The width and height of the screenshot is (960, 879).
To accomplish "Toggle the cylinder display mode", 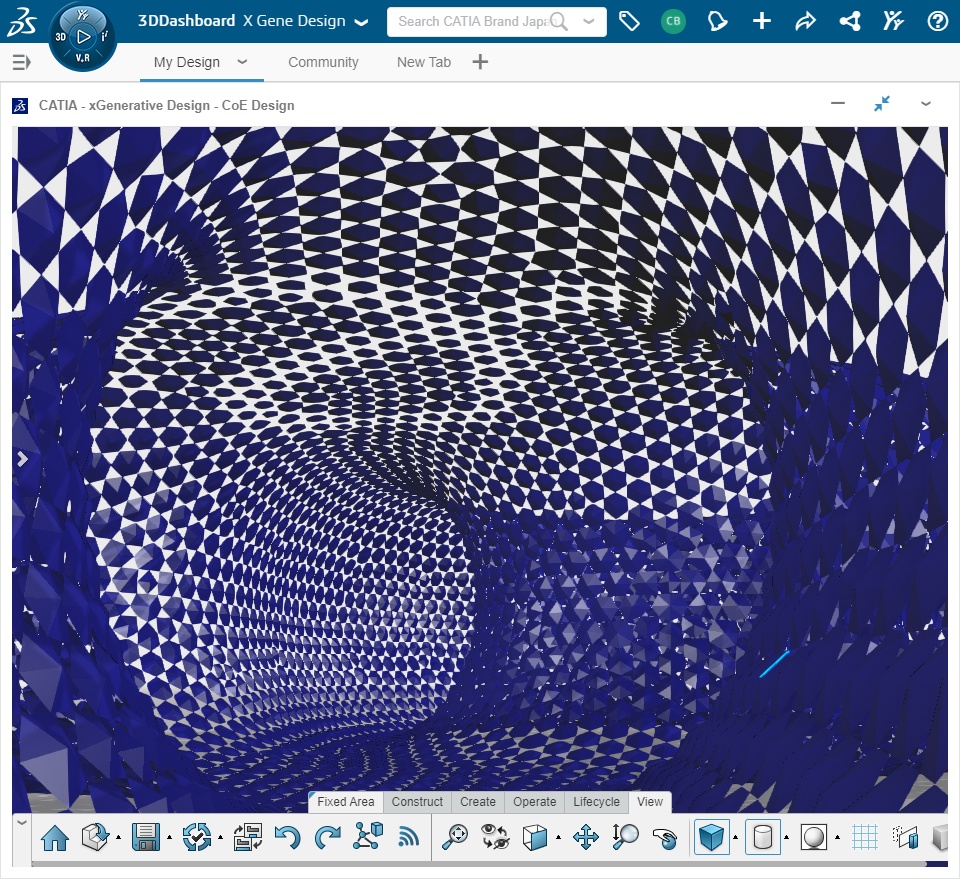I will (x=763, y=837).
